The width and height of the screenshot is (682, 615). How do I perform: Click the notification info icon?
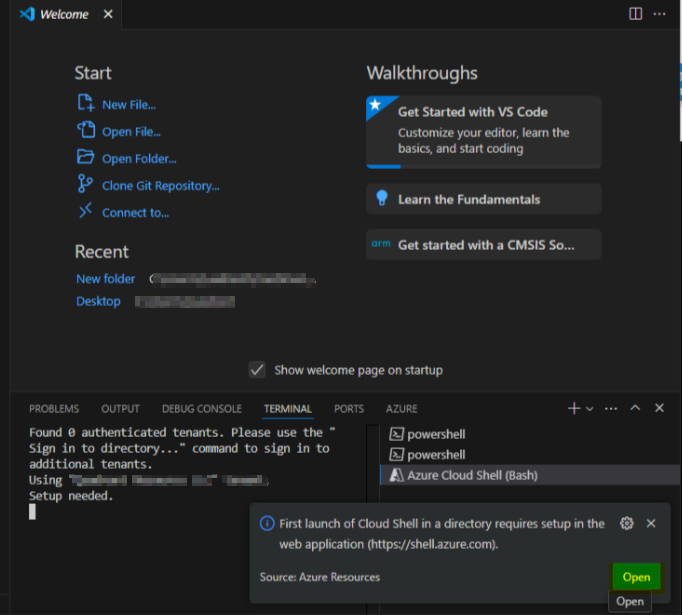(267, 523)
